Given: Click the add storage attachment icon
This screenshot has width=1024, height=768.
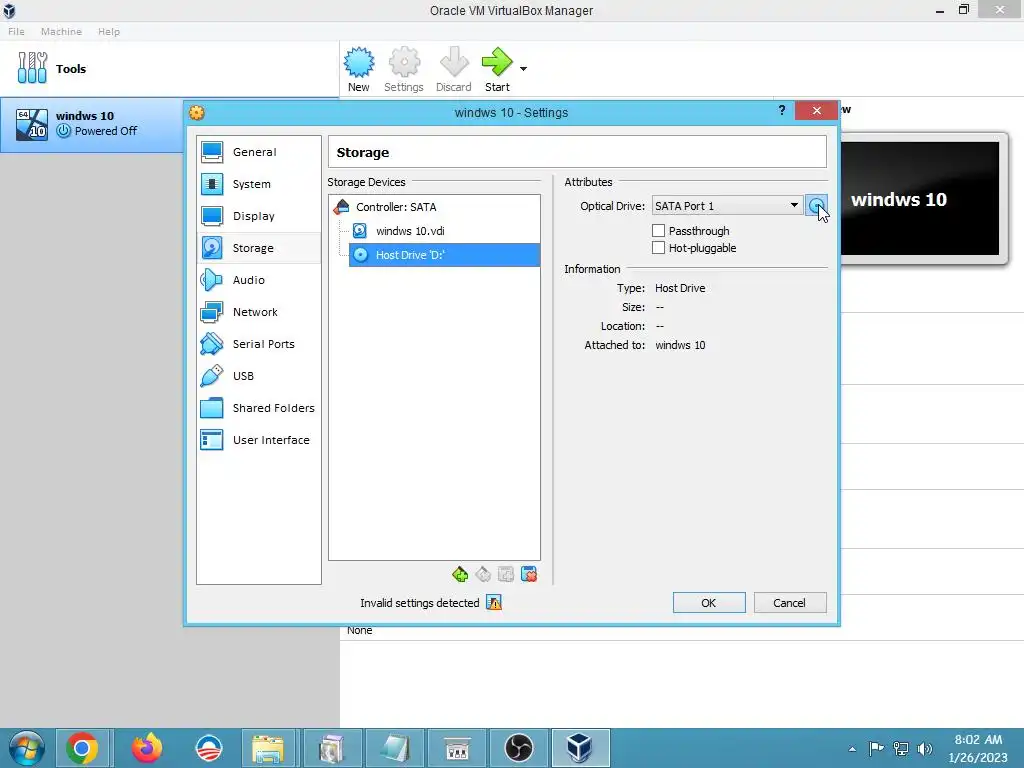Looking at the screenshot, I should point(506,575).
